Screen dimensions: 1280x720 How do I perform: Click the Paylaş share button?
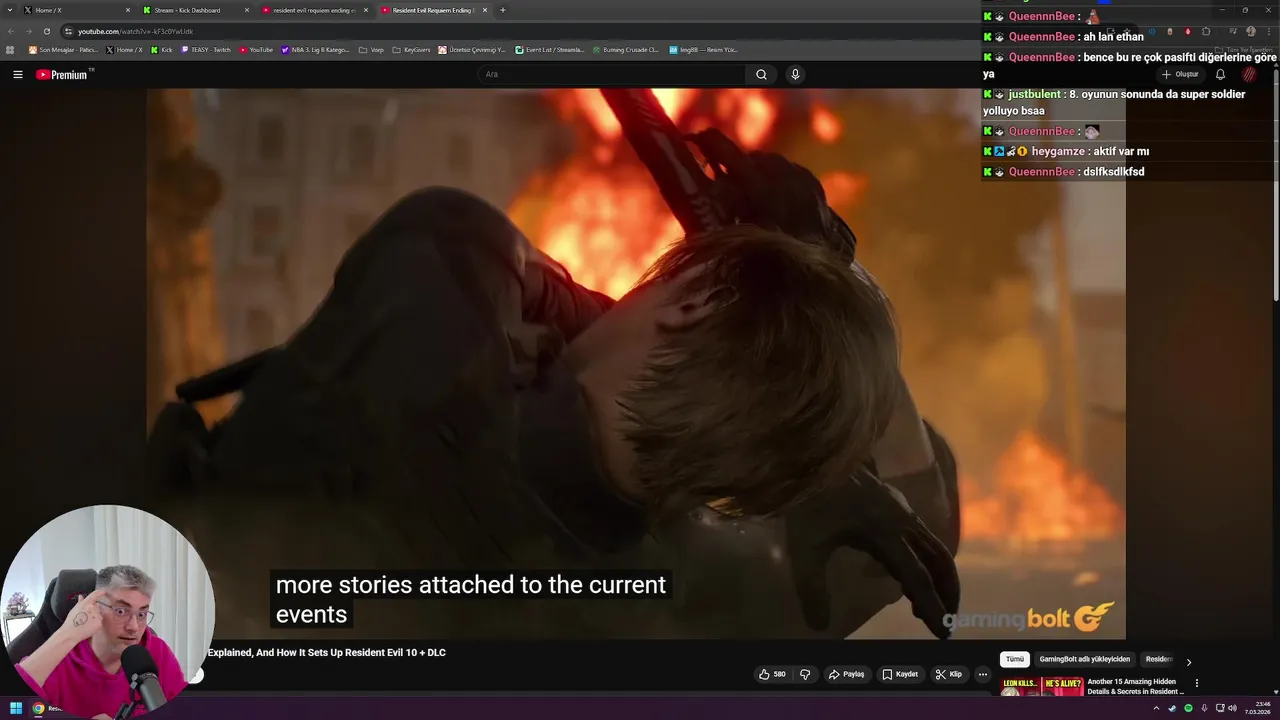(x=846, y=674)
